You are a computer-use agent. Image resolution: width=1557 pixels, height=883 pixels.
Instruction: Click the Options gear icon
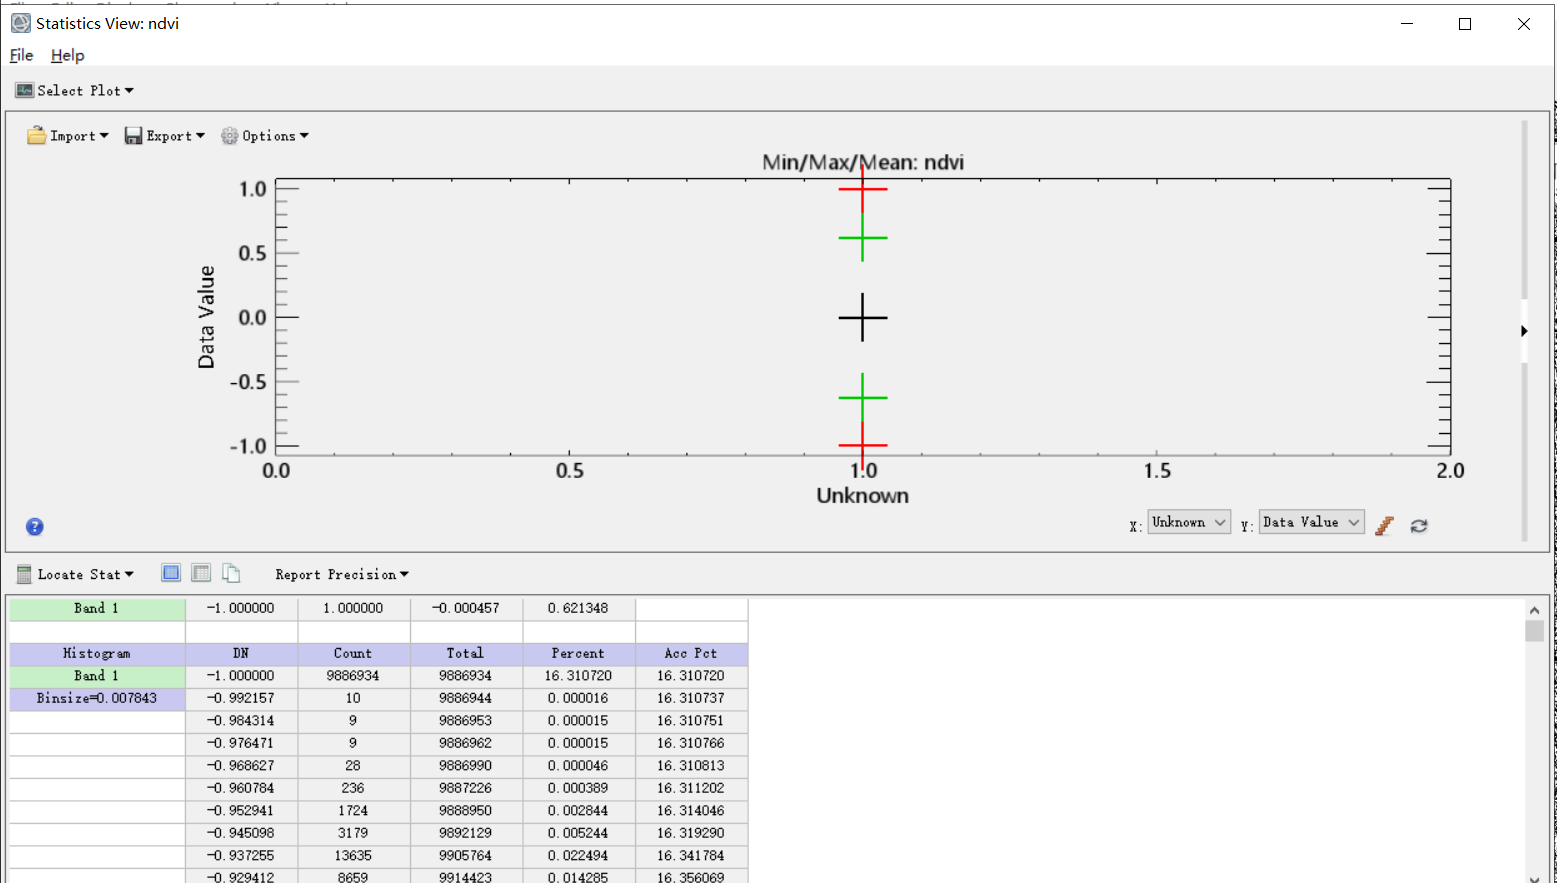230,136
